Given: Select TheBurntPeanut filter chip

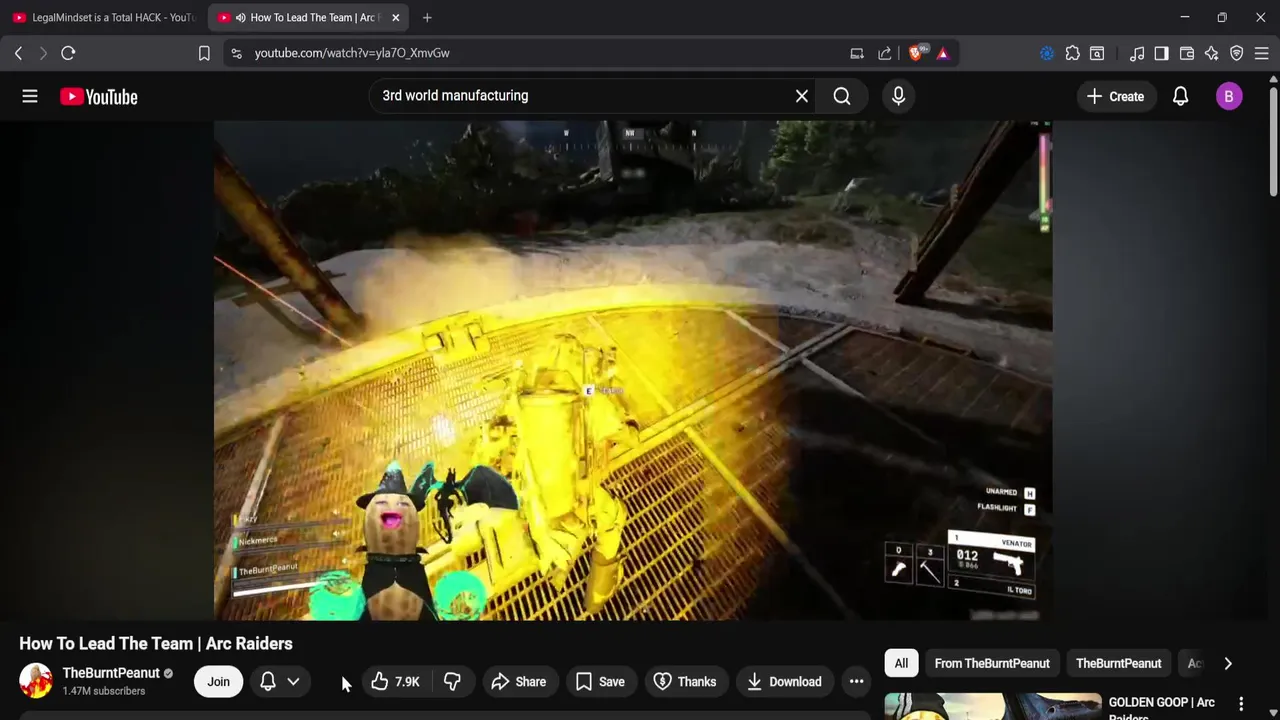Looking at the screenshot, I should click(1118, 663).
